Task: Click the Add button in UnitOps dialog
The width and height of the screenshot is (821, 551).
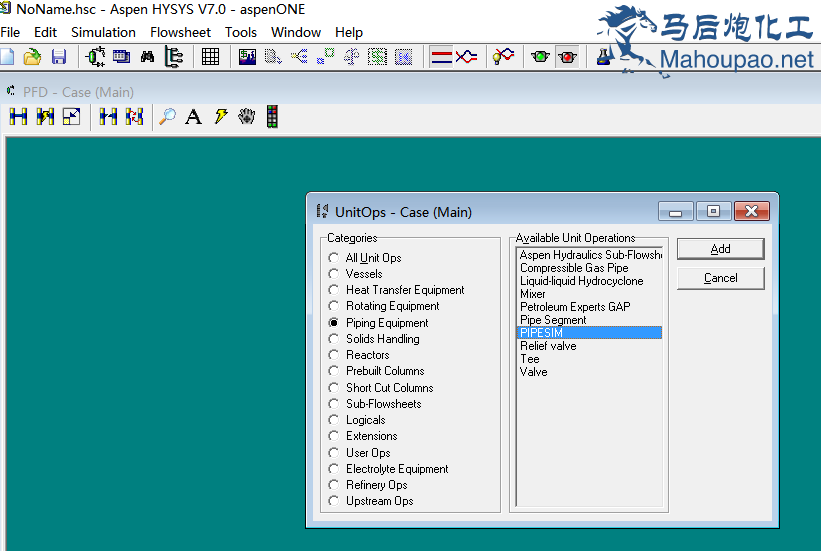Action: 720,249
